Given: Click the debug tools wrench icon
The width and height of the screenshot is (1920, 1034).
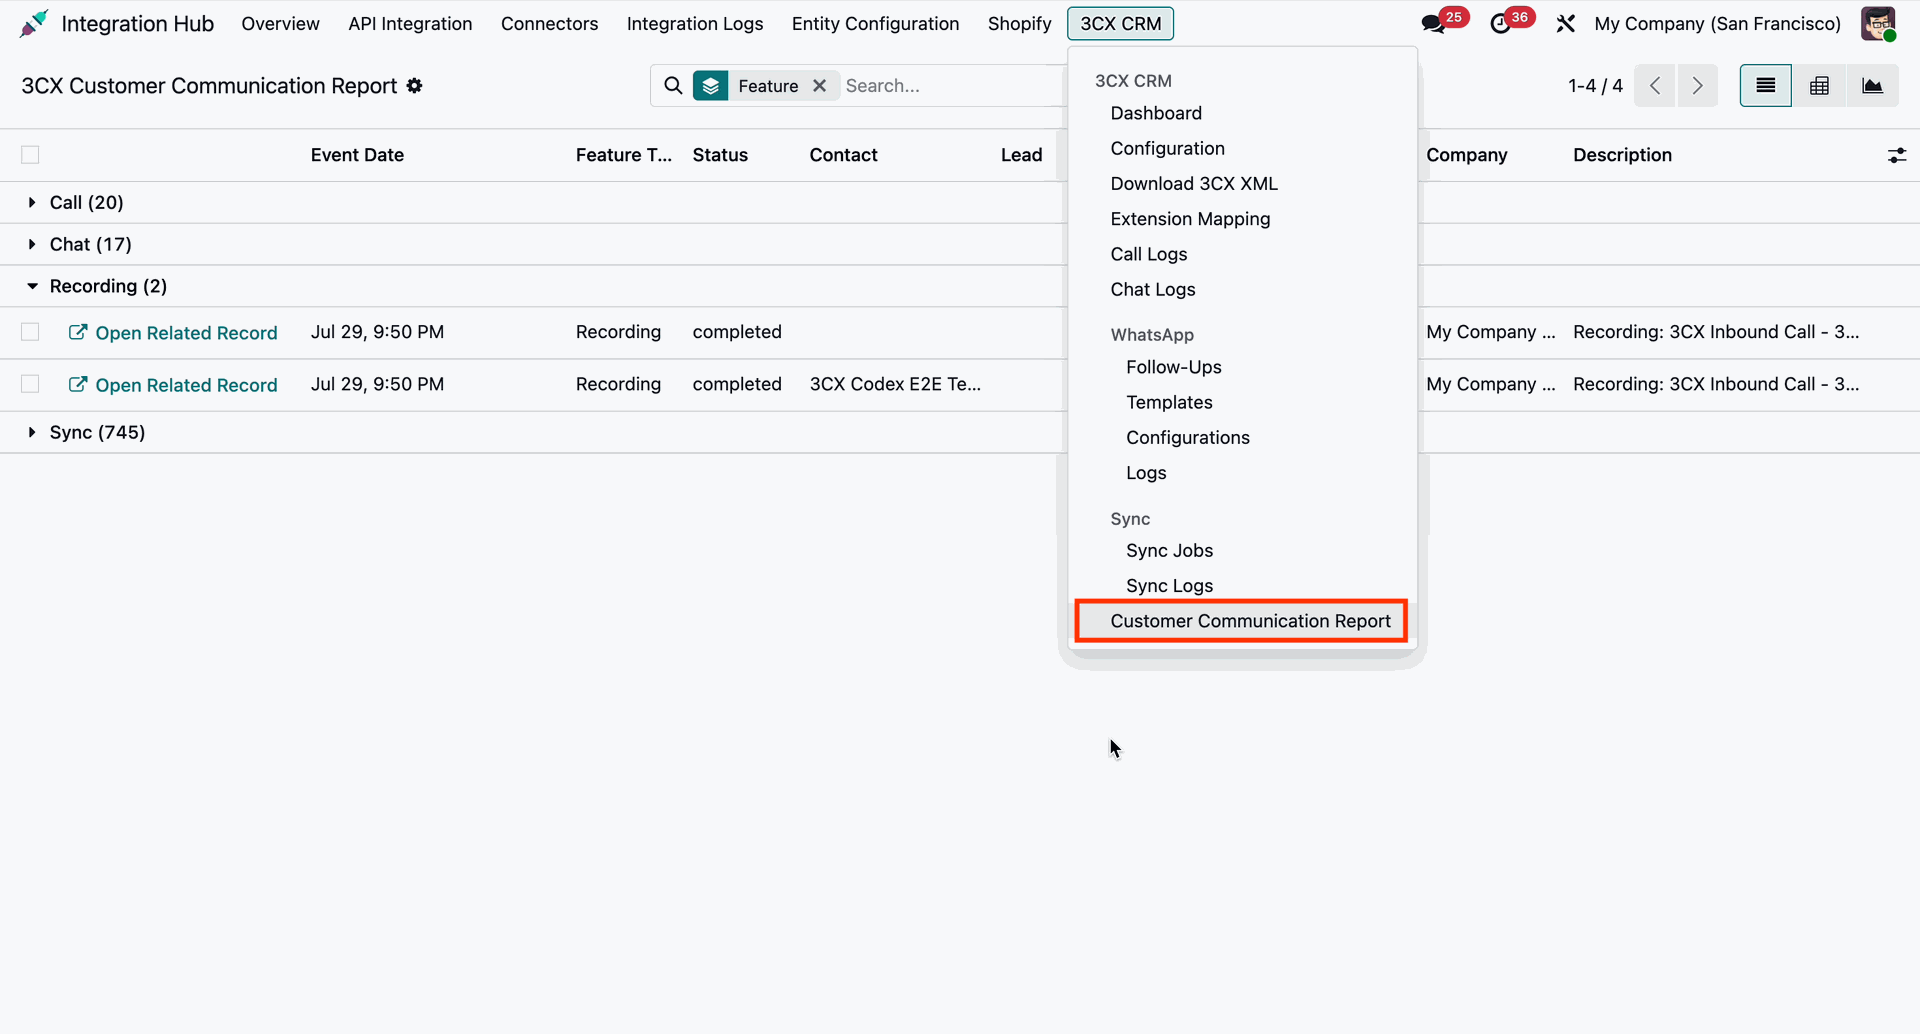Looking at the screenshot, I should point(1566,23).
